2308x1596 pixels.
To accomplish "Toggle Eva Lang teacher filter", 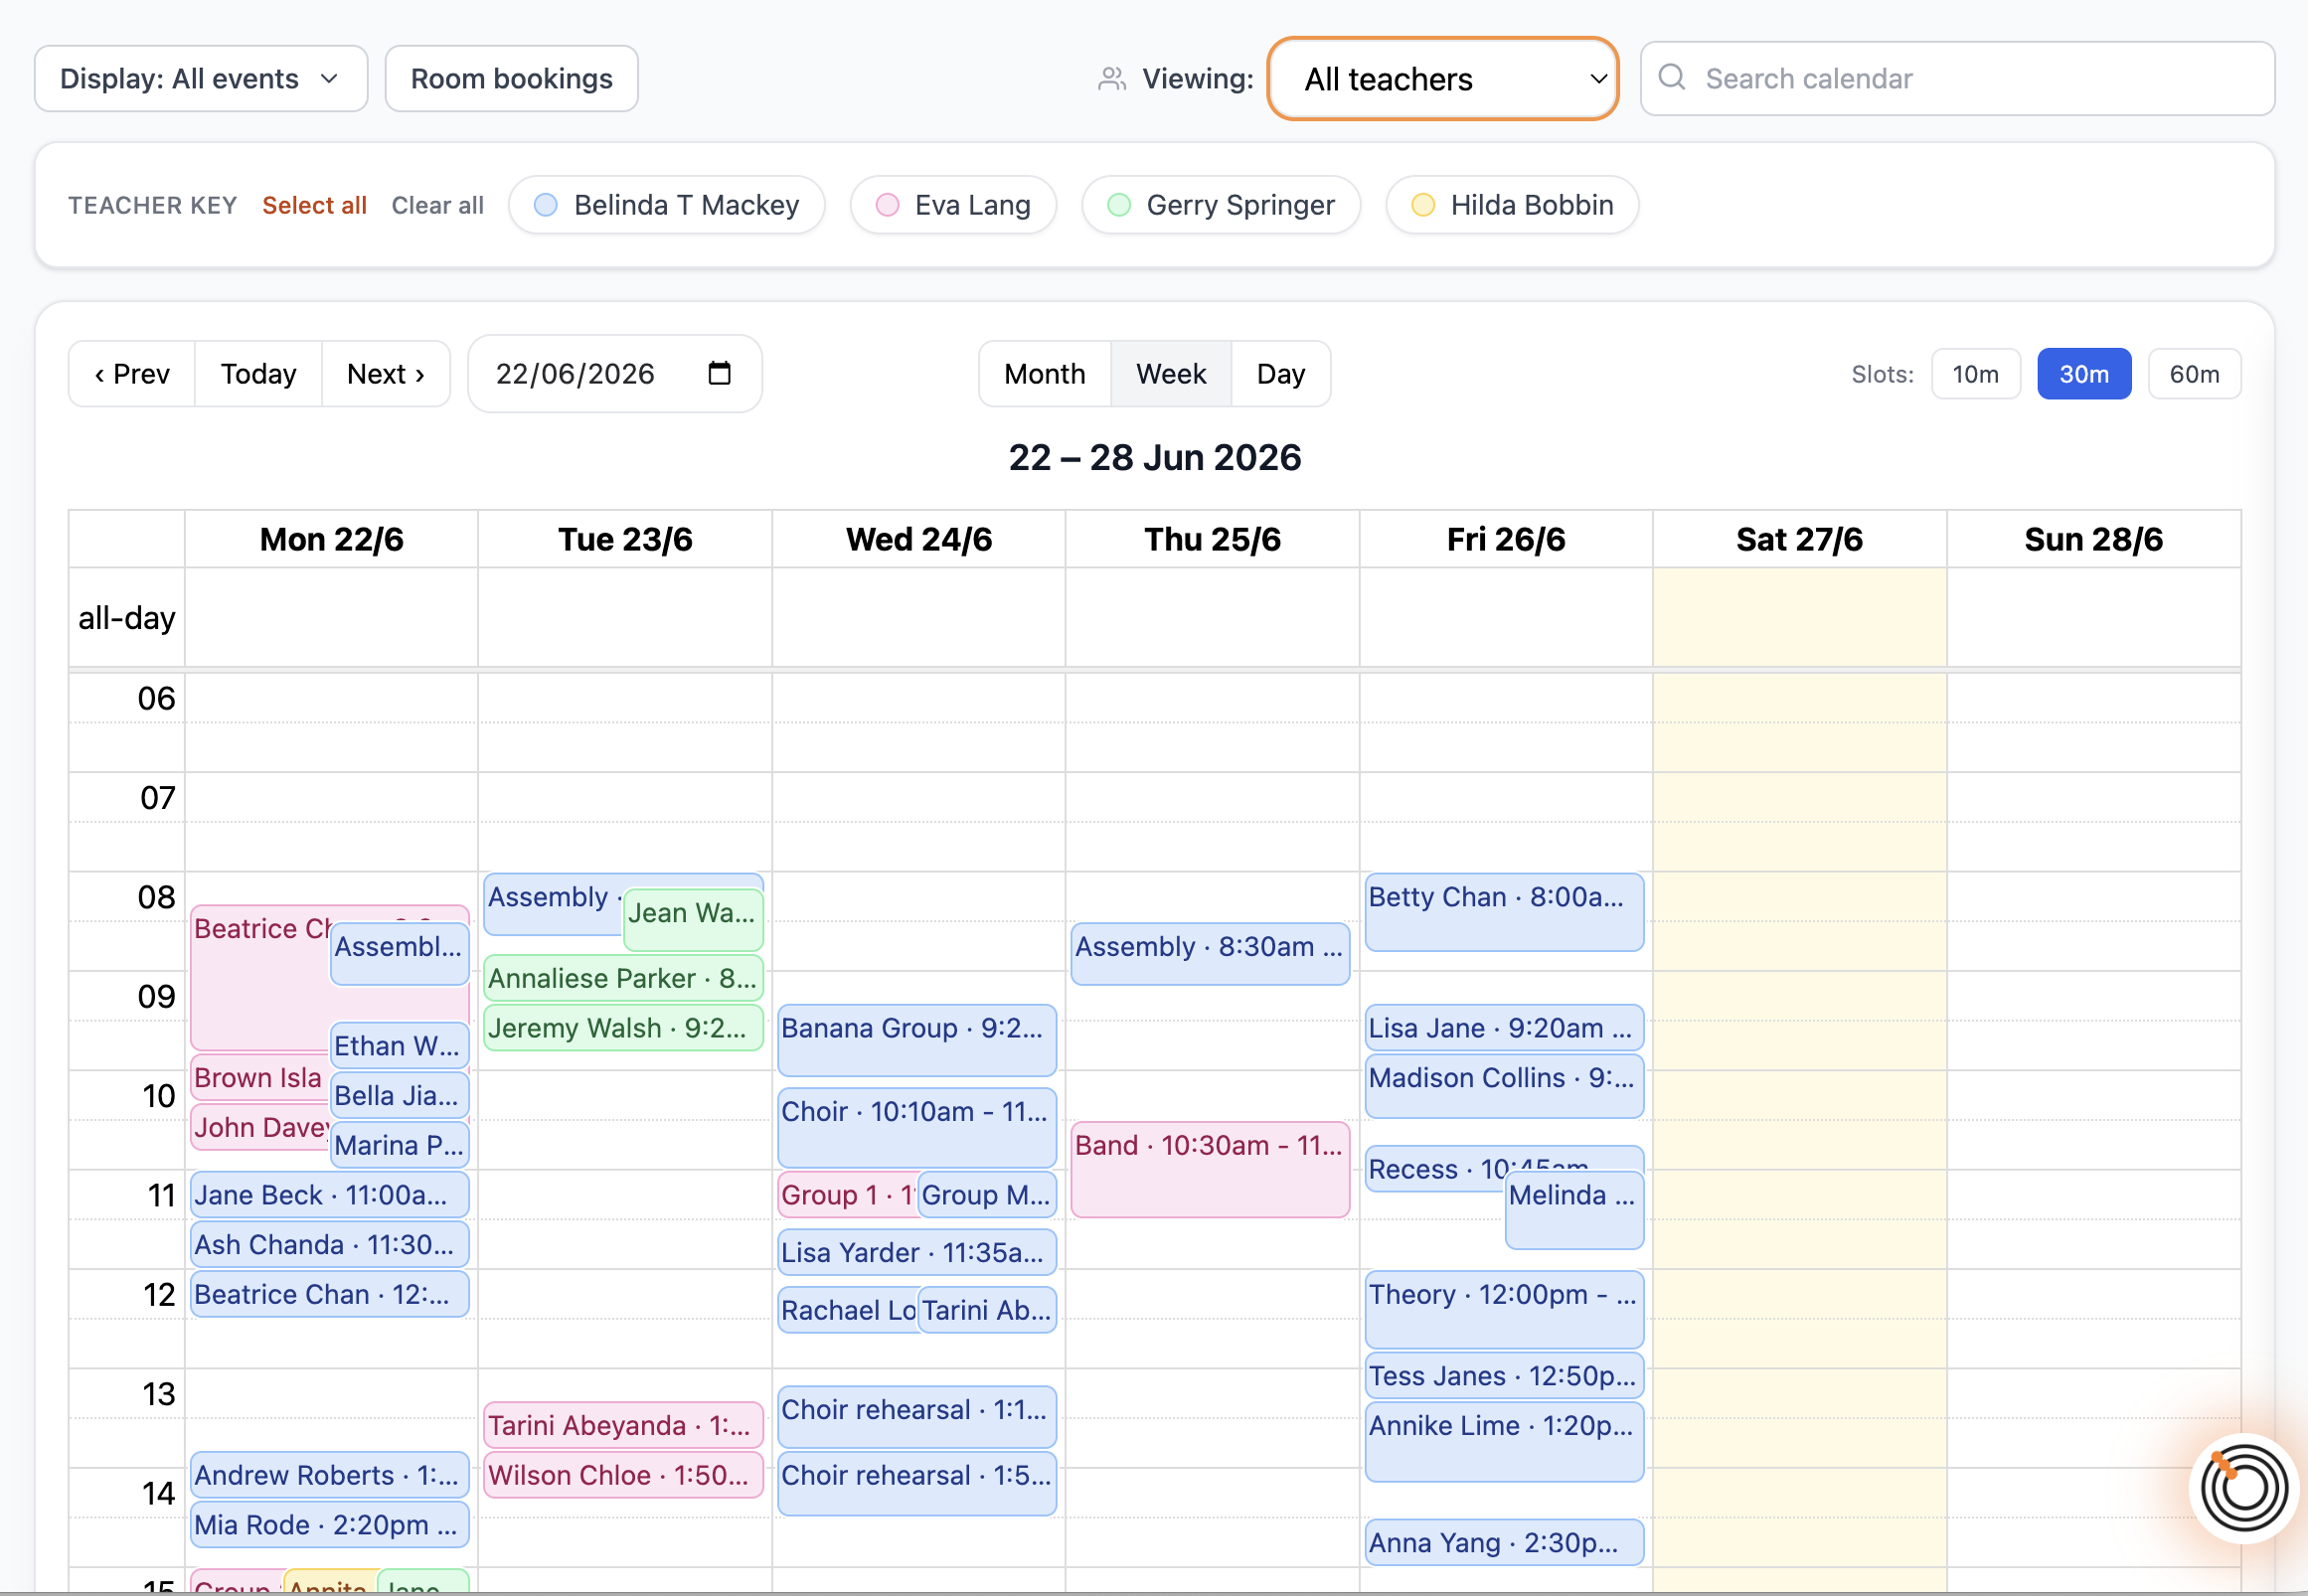I will coord(953,205).
